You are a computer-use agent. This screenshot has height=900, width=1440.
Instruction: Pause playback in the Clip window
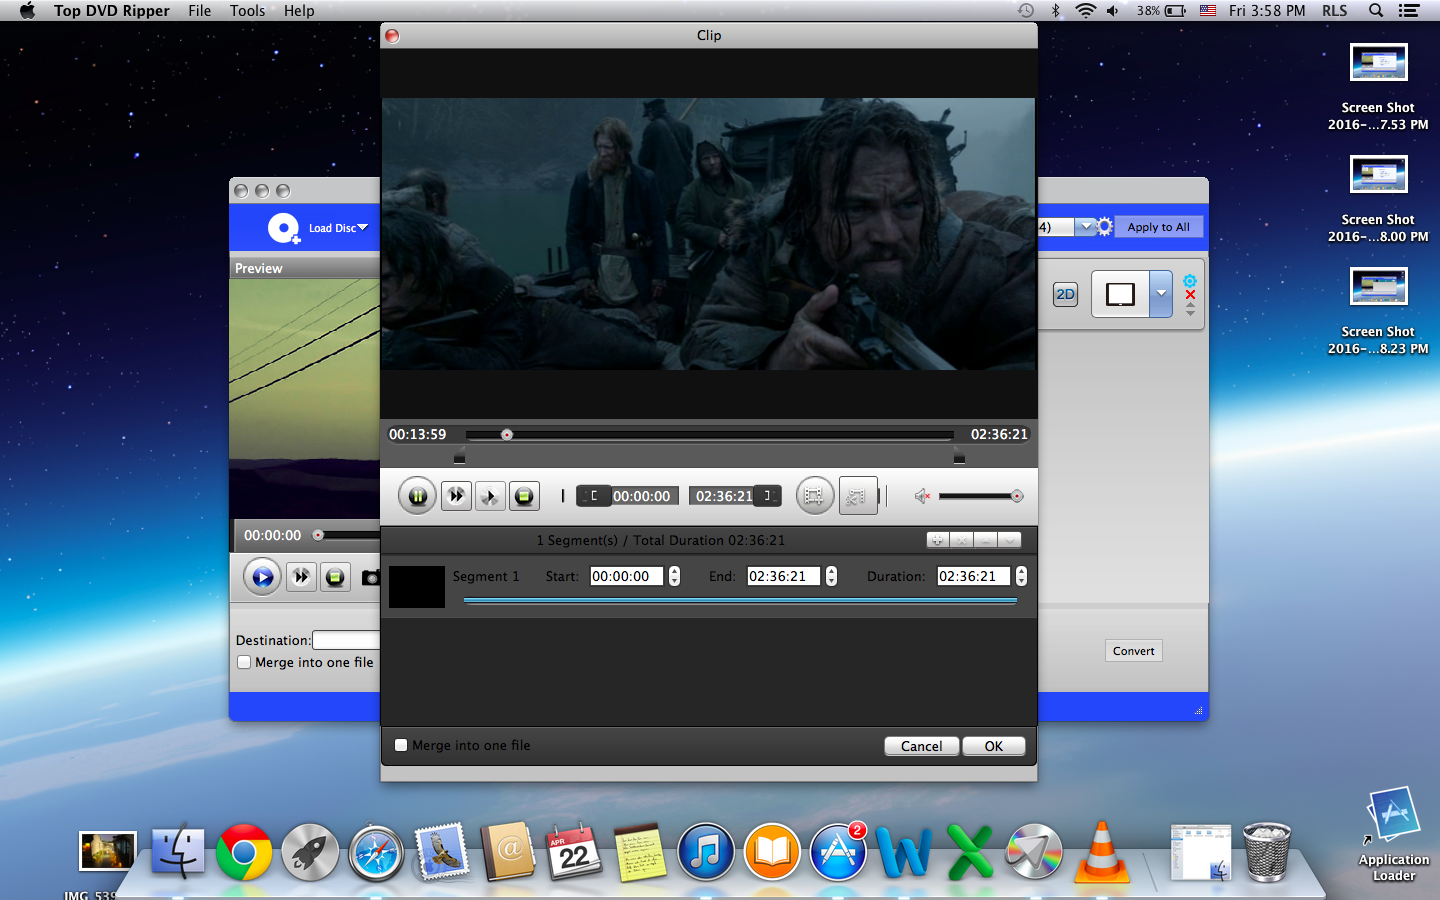click(417, 496)
